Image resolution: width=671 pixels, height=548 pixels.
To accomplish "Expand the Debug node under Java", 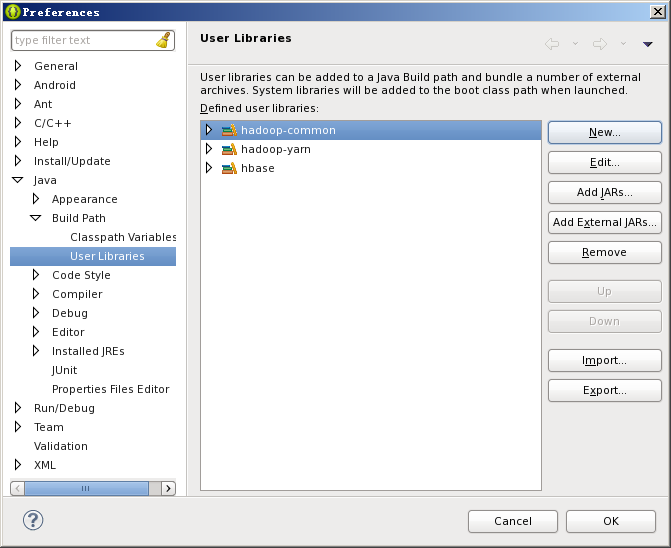I will [36, 313].
